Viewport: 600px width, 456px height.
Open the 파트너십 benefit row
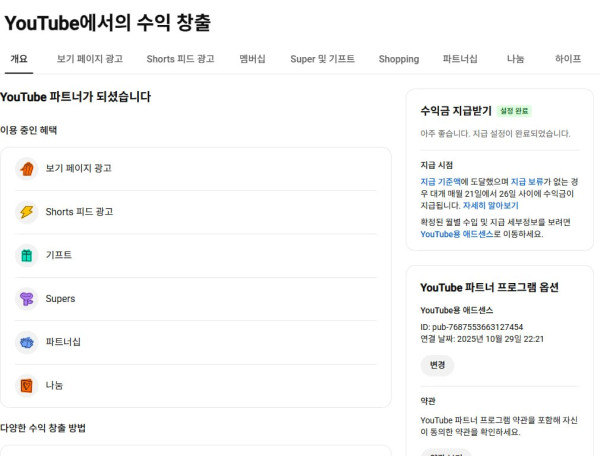point(196,342)
